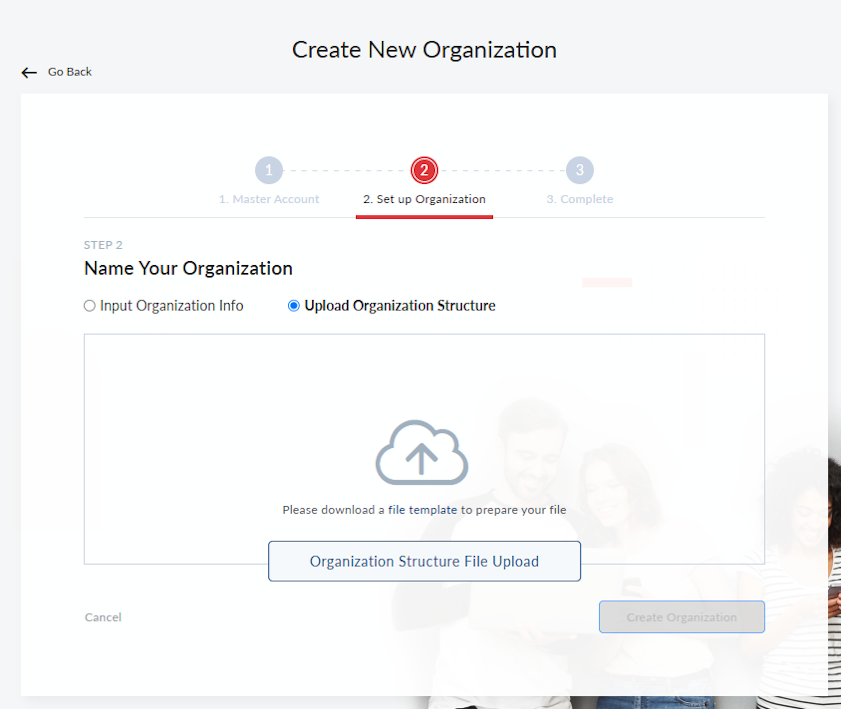Click the step 1 circle in the stepper
841x709 pixels.
click(268, 169)
